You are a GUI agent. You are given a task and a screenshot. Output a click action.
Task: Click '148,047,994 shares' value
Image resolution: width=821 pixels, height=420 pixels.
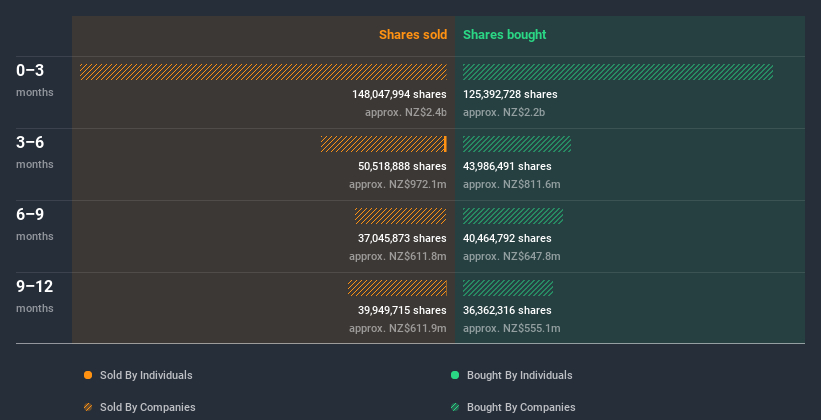(x=400, y=94)
